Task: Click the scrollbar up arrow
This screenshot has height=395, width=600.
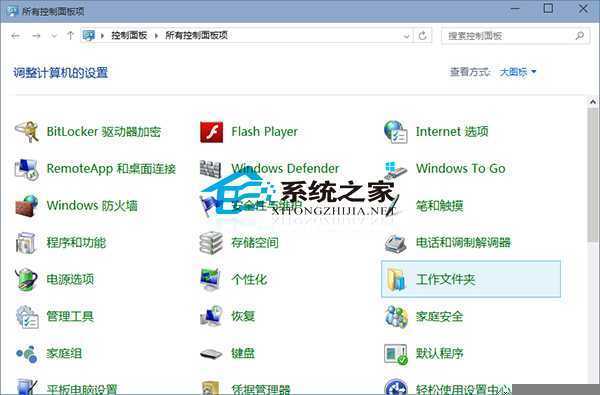Action: coord(593,102)
